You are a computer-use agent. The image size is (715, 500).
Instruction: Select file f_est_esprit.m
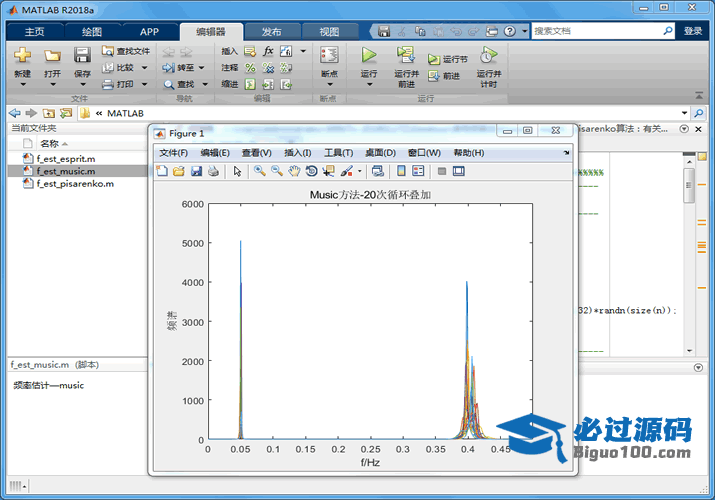pyautogui.click(x=66, y=159)
